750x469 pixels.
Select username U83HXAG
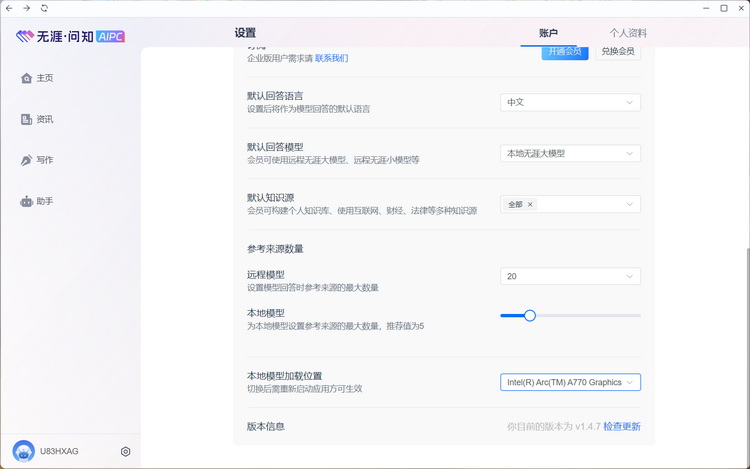[x=59, y=451]
